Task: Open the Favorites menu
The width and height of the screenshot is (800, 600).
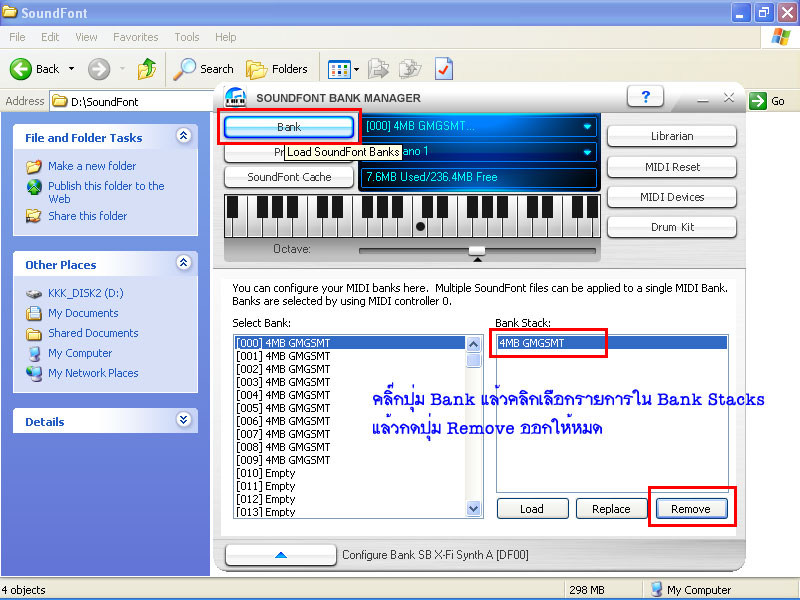Action: click(136, 37)
